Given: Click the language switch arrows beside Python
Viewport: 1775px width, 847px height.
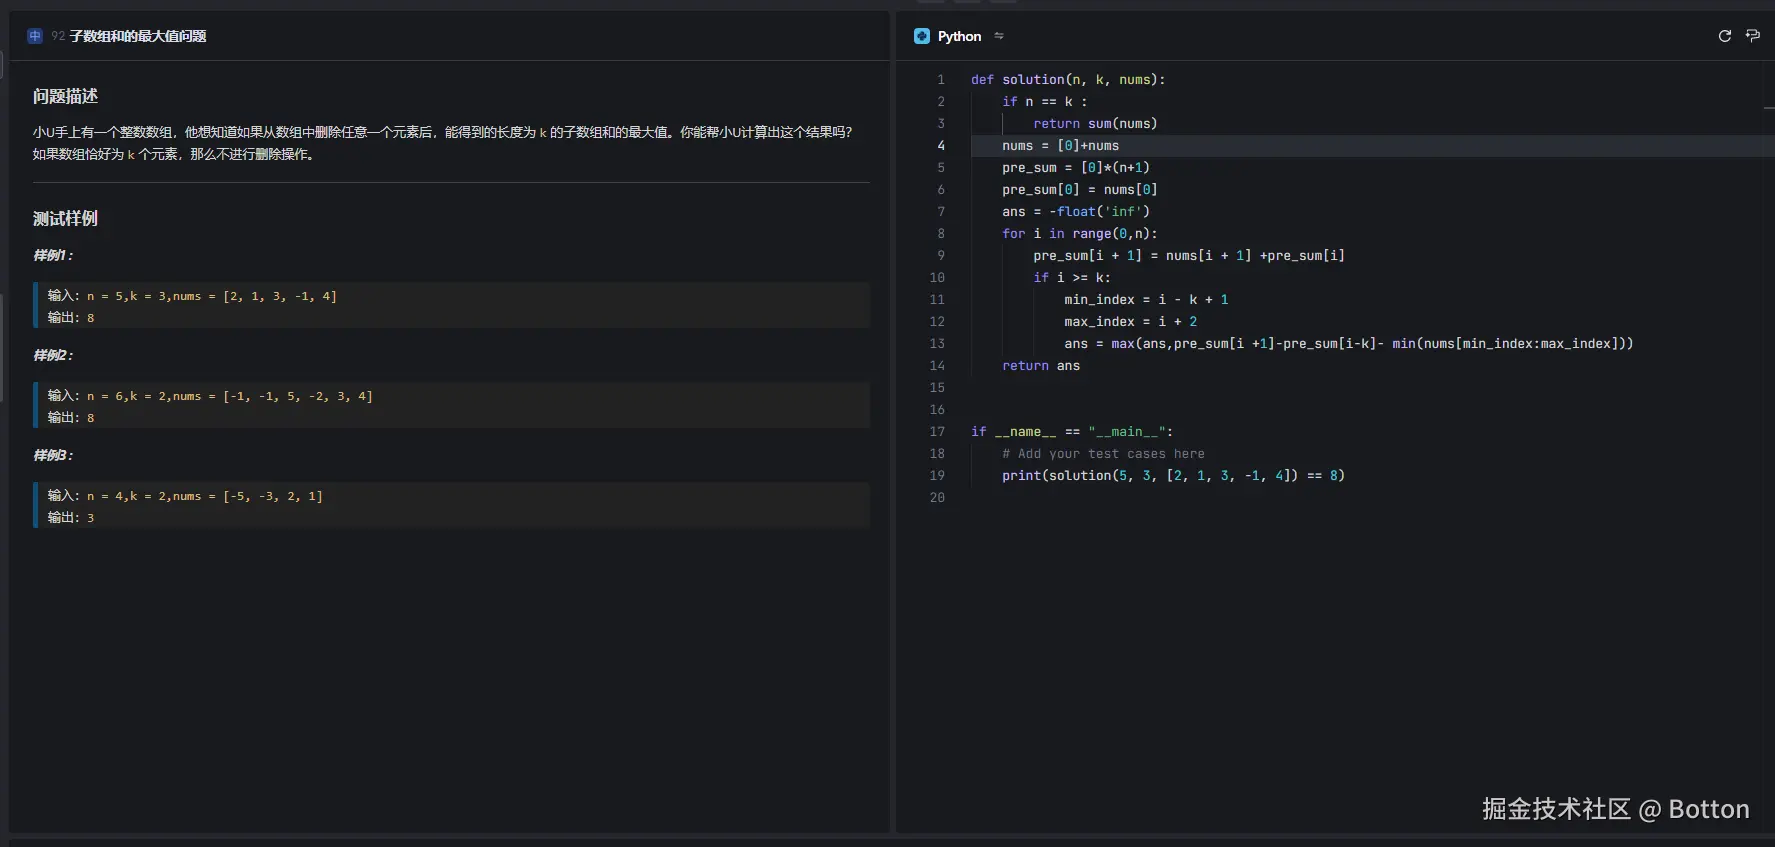Looking at the screenshot, I should pyautogui.click(x=998, y=36).
